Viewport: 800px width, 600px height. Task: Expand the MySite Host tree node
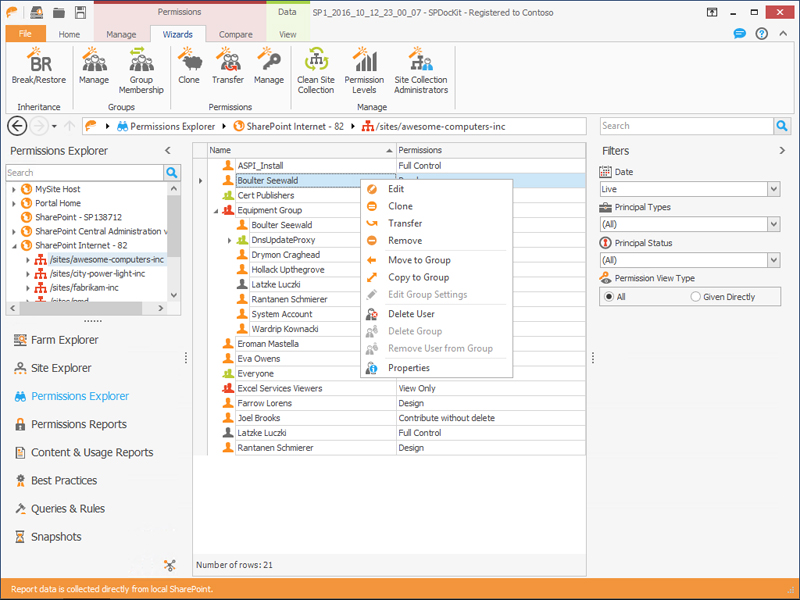click(14, 189)
